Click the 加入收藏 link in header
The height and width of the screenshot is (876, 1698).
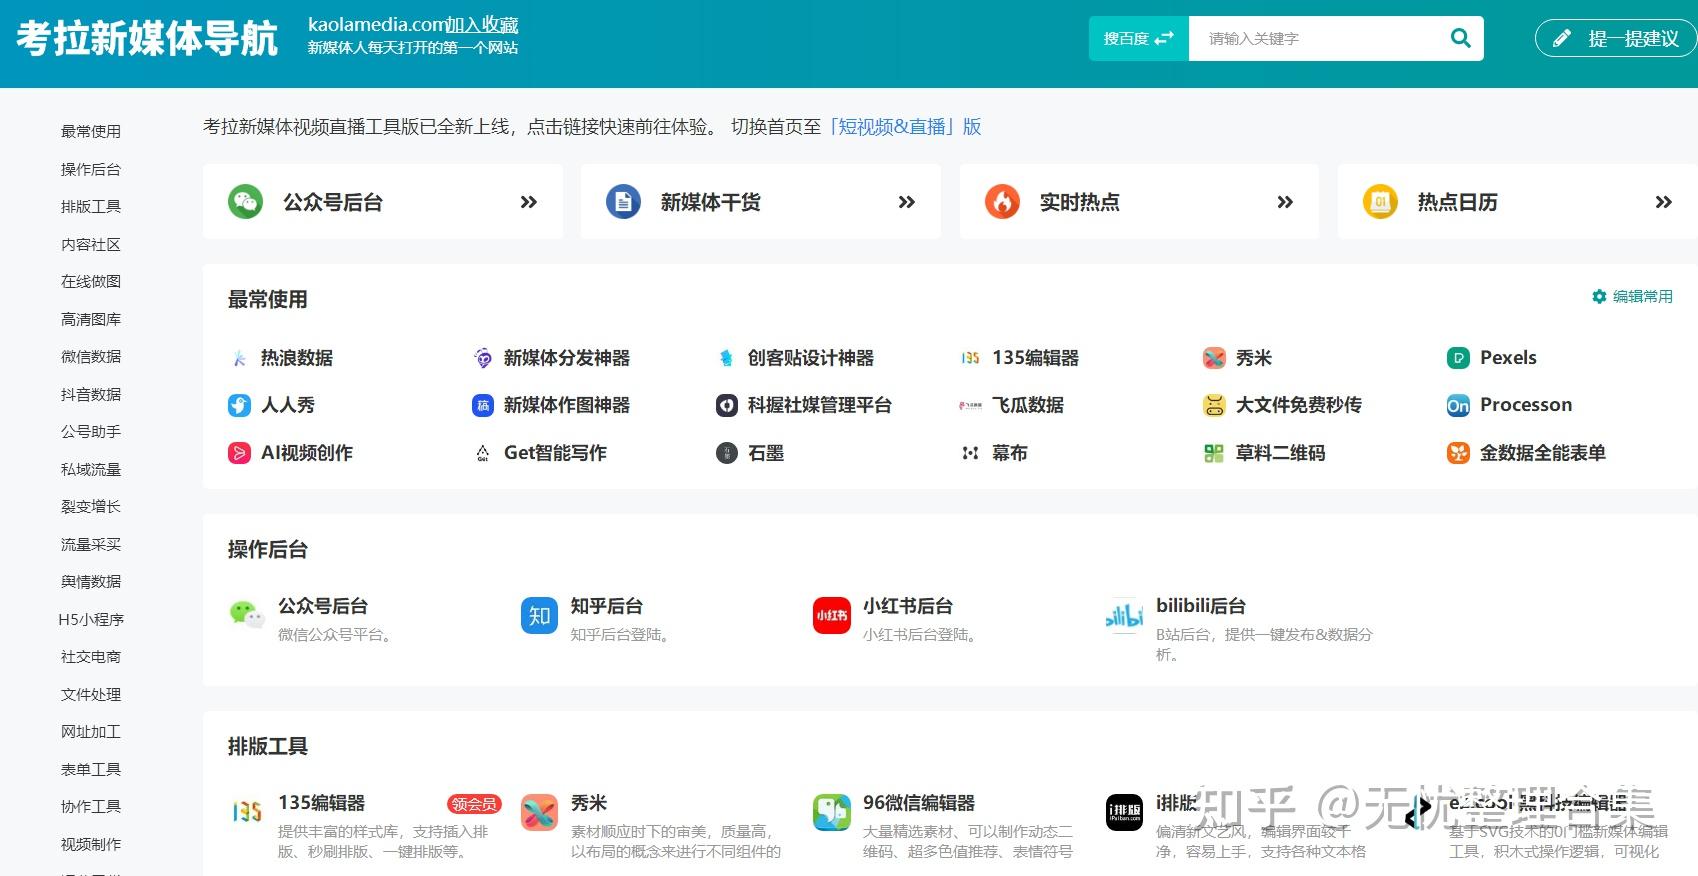click(482, 25)
